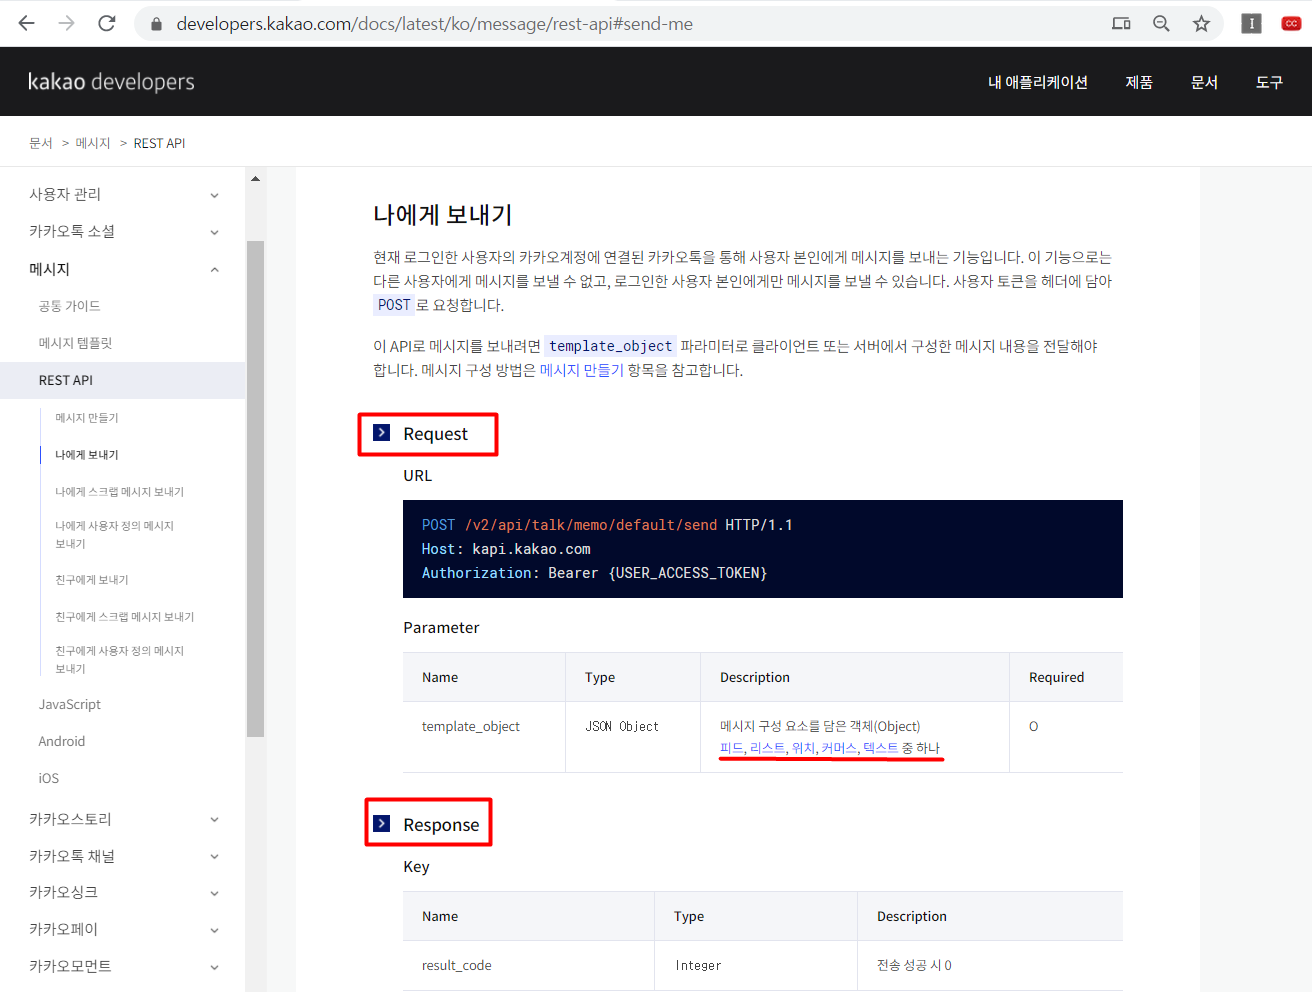The height and width of the screenshot is (992, 1312).
Task: Open the 도구 menu in the header
Action: (x=1269, y=82)
